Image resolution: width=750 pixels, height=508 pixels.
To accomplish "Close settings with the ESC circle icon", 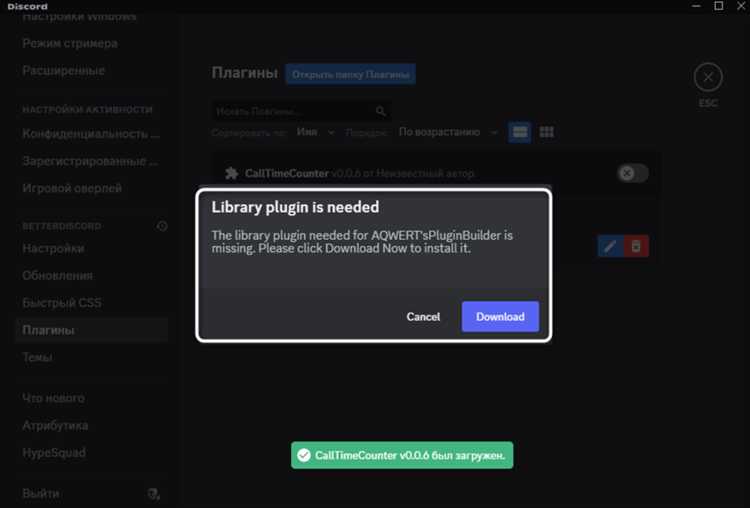I will click(x=708, y=77).
